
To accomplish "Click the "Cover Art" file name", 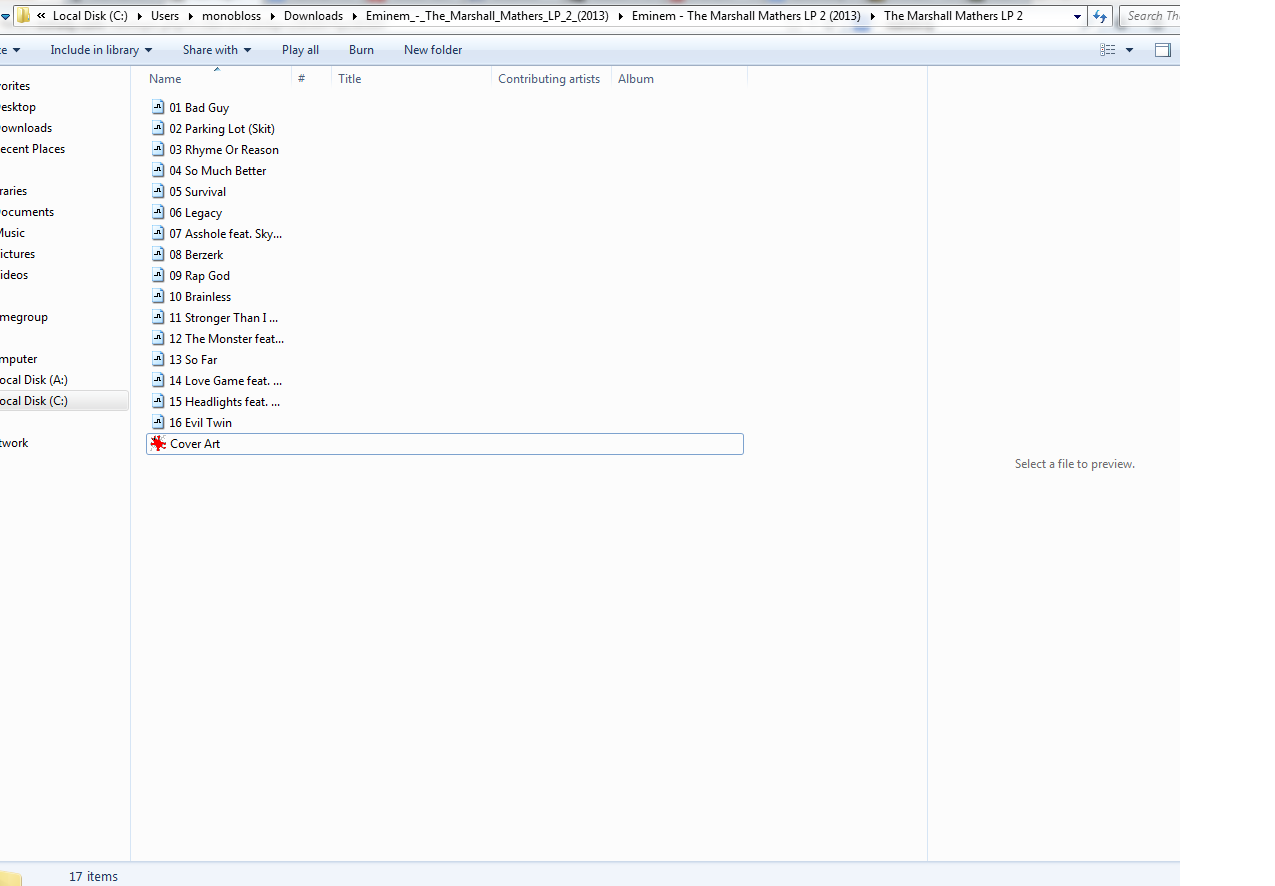I will click(195, 443).
